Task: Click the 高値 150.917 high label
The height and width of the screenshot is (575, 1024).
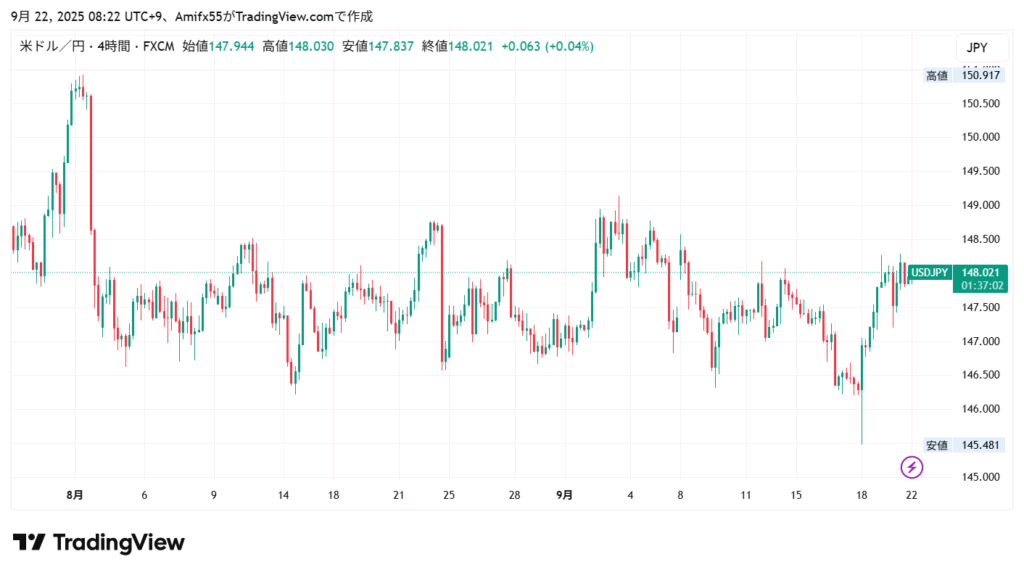Action: pyautogui.click(x=964, y=75)
